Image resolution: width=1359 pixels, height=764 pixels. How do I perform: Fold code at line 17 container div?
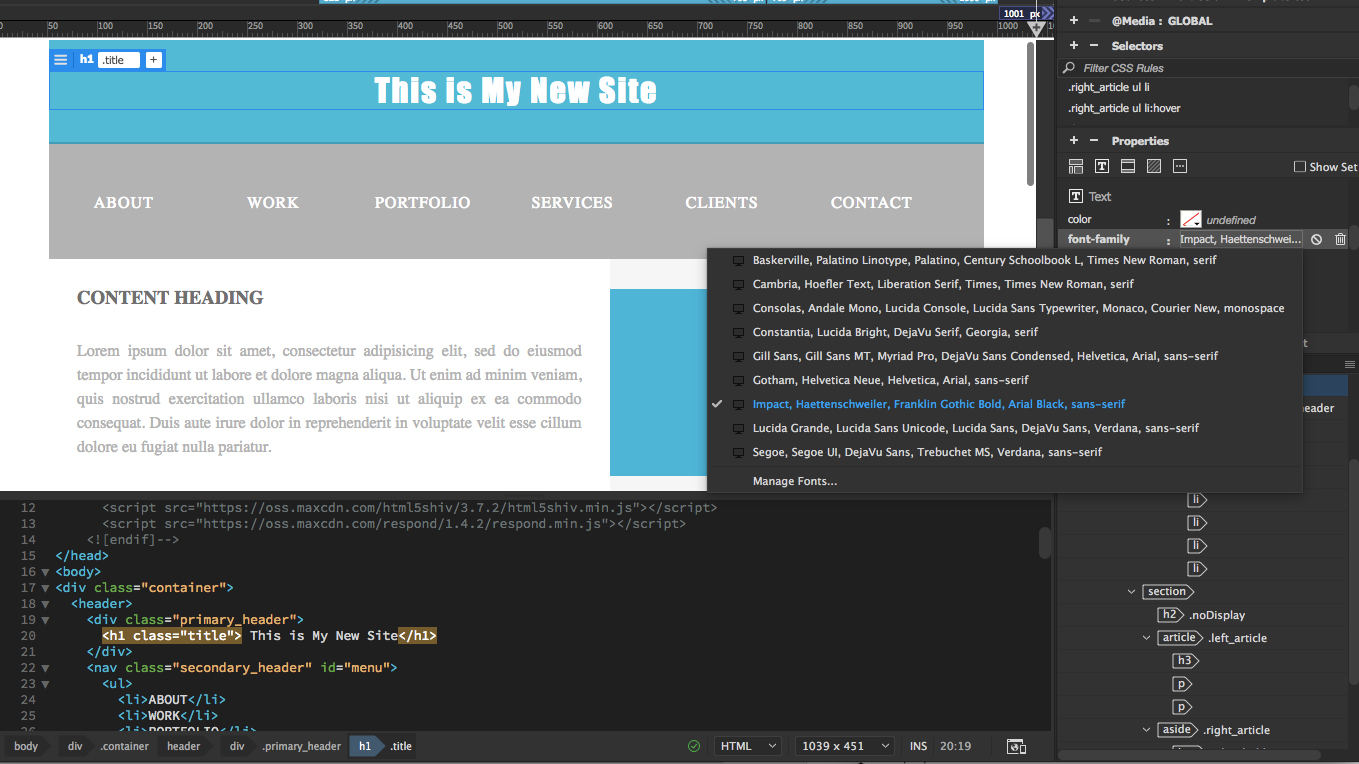tap(45, 588)
